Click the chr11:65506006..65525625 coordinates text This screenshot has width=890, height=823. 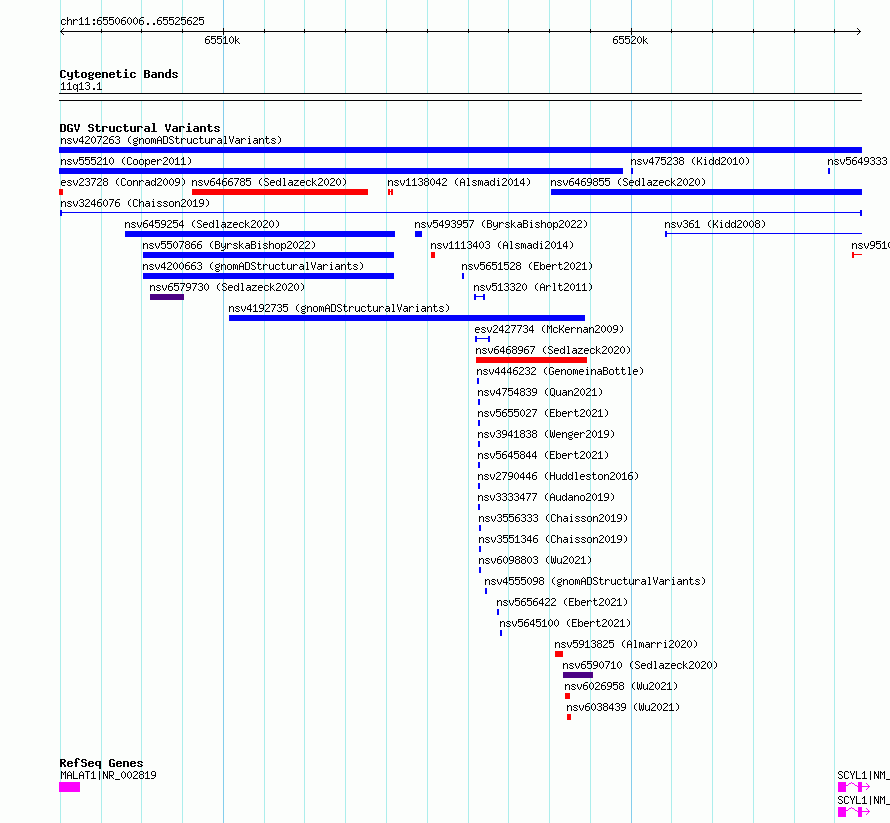[x=132, y=22]
